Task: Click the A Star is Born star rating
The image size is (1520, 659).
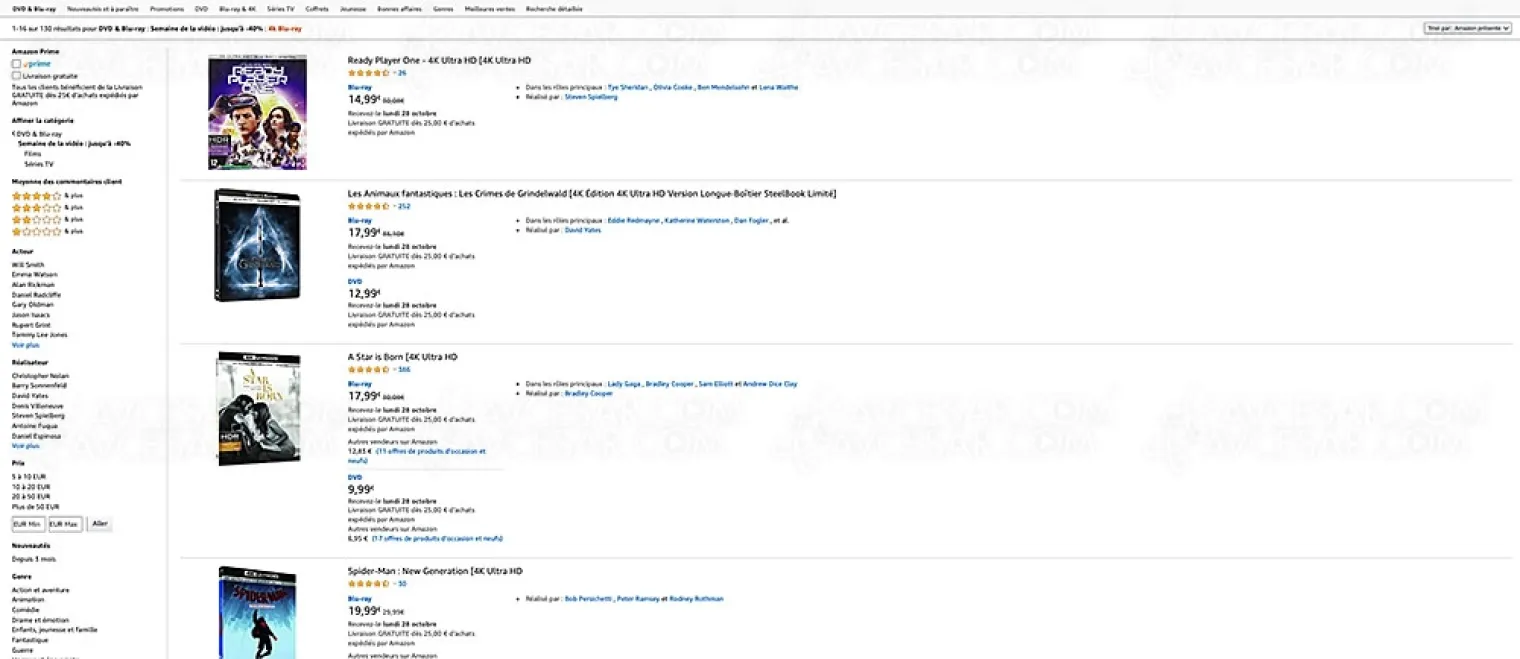Action: [368, 369]
